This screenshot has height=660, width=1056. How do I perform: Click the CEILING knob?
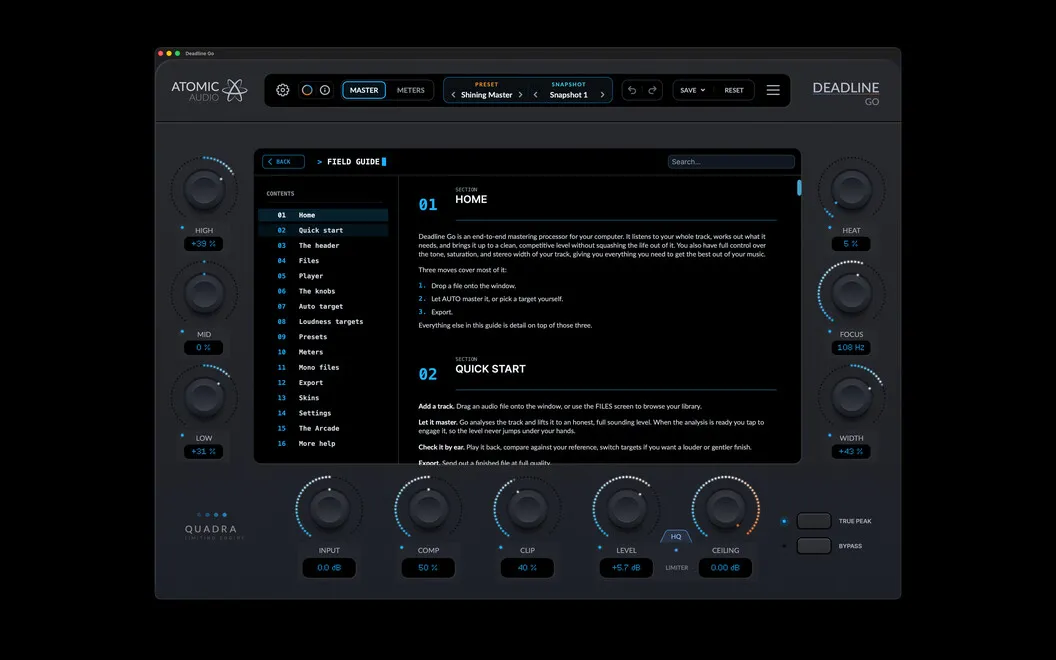coord(725,510)
